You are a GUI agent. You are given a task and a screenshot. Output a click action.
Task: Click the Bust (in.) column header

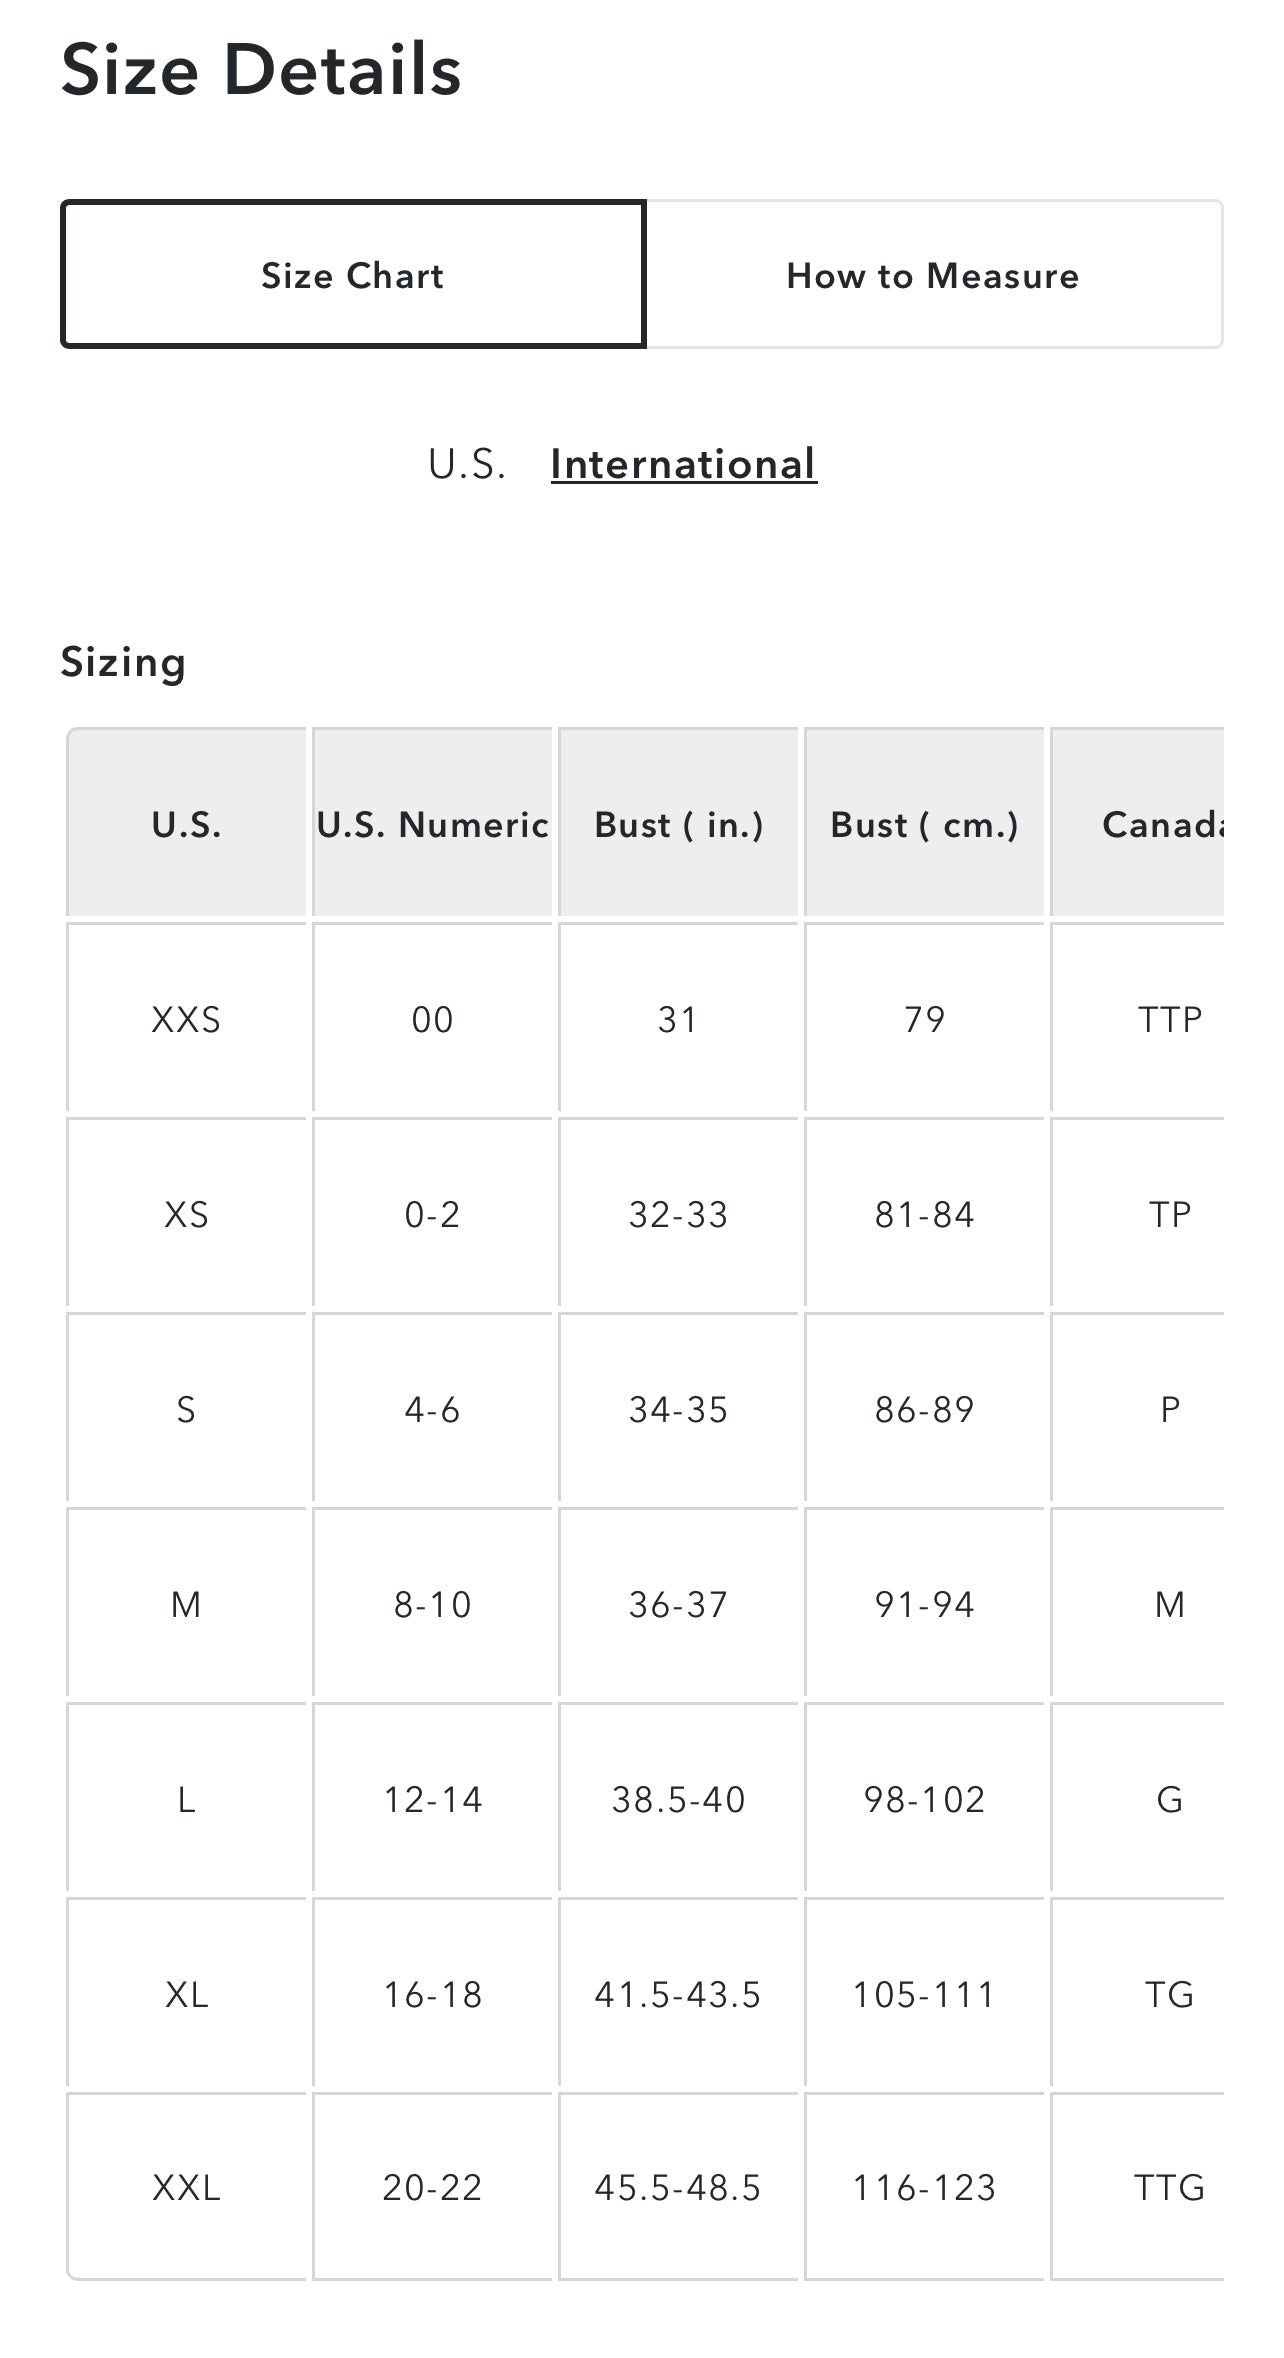pos(678,824)
